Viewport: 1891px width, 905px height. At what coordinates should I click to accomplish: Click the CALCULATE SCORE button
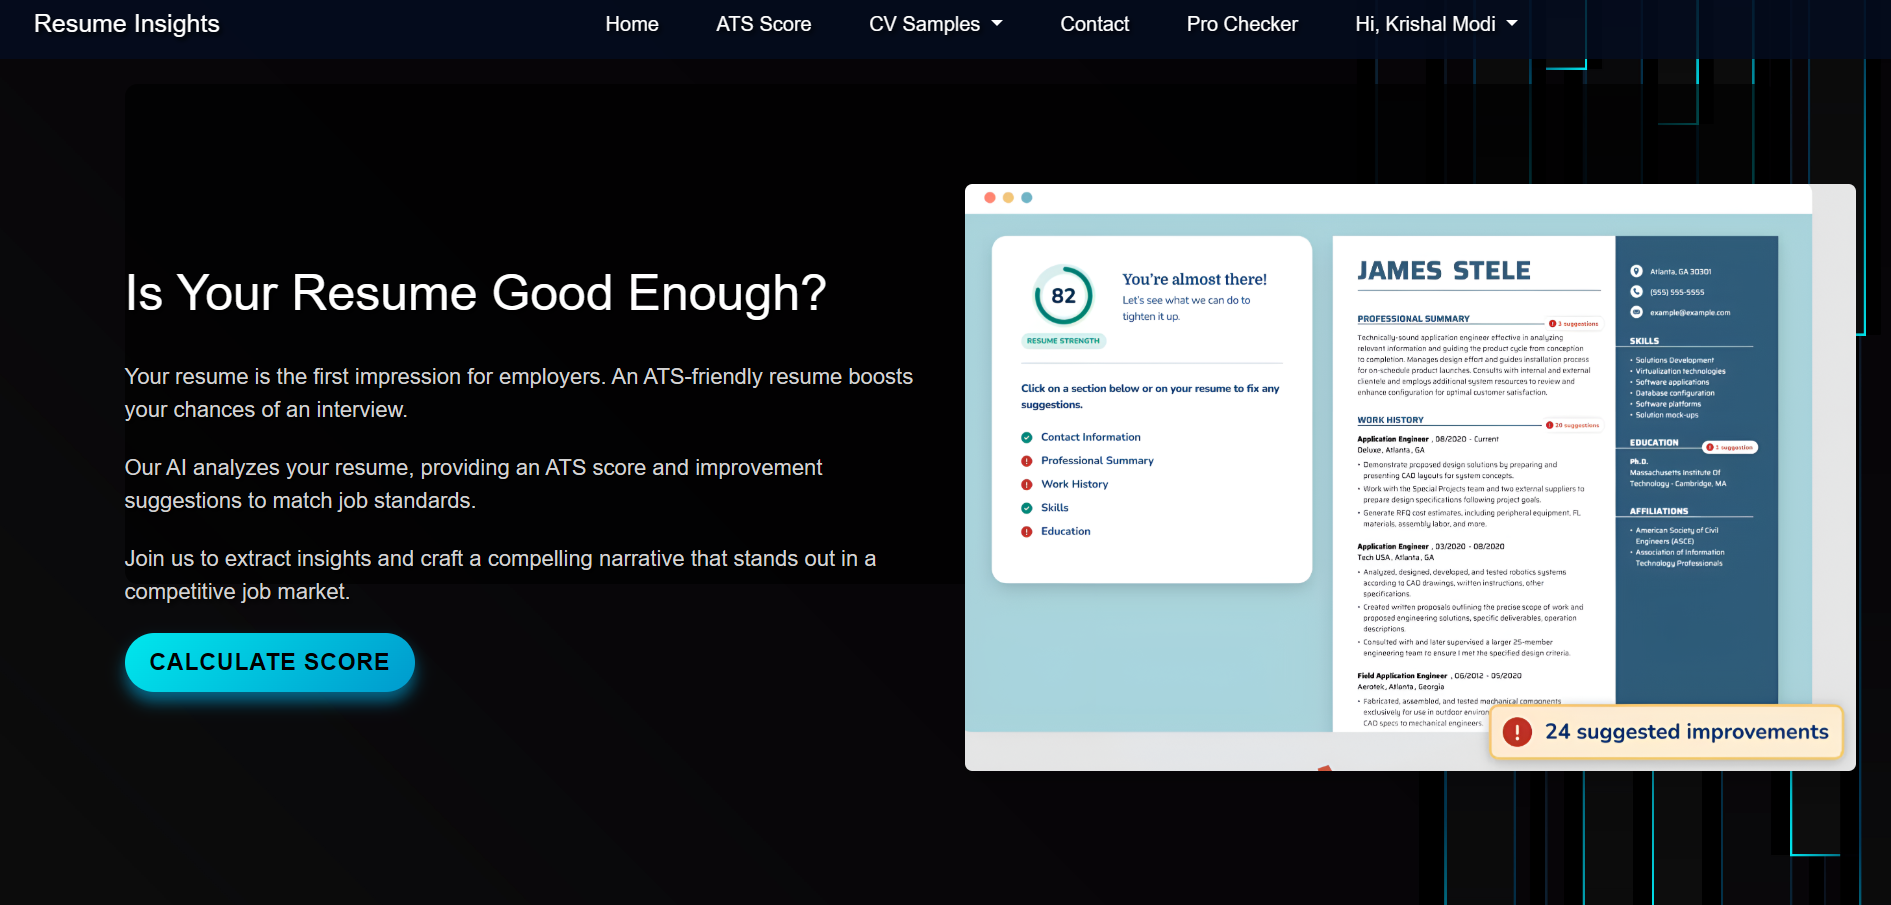[270, 662]
